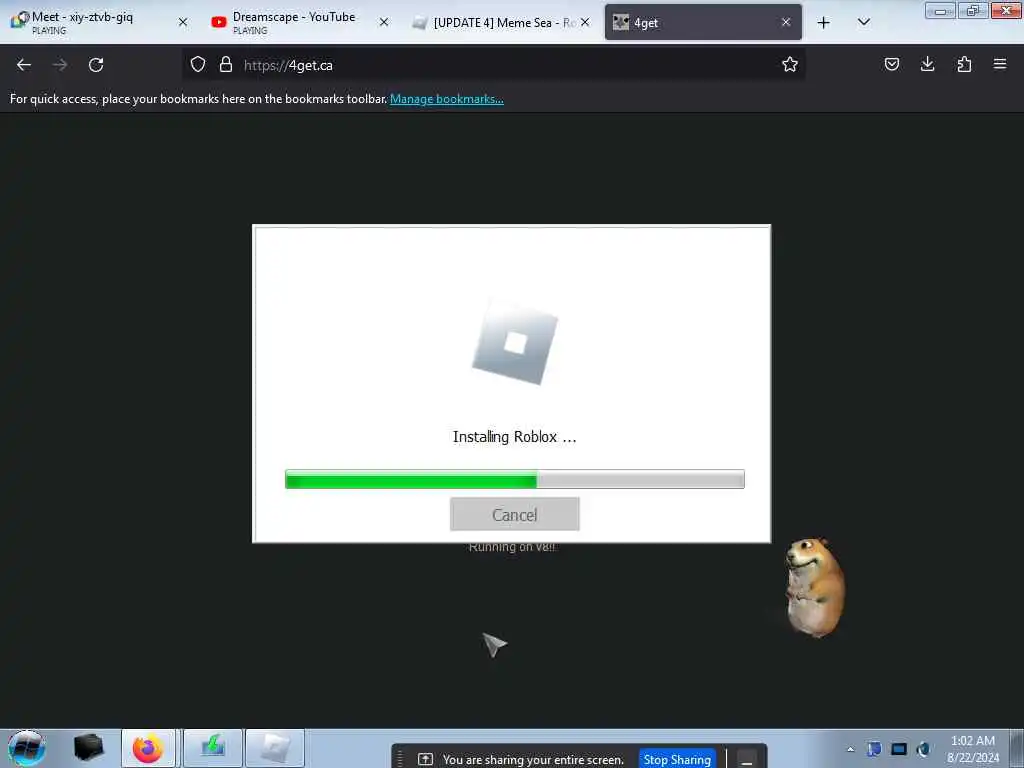Open the tracking protection shield icon
This screenshot has height=768, width=1024.
[198, 64]
